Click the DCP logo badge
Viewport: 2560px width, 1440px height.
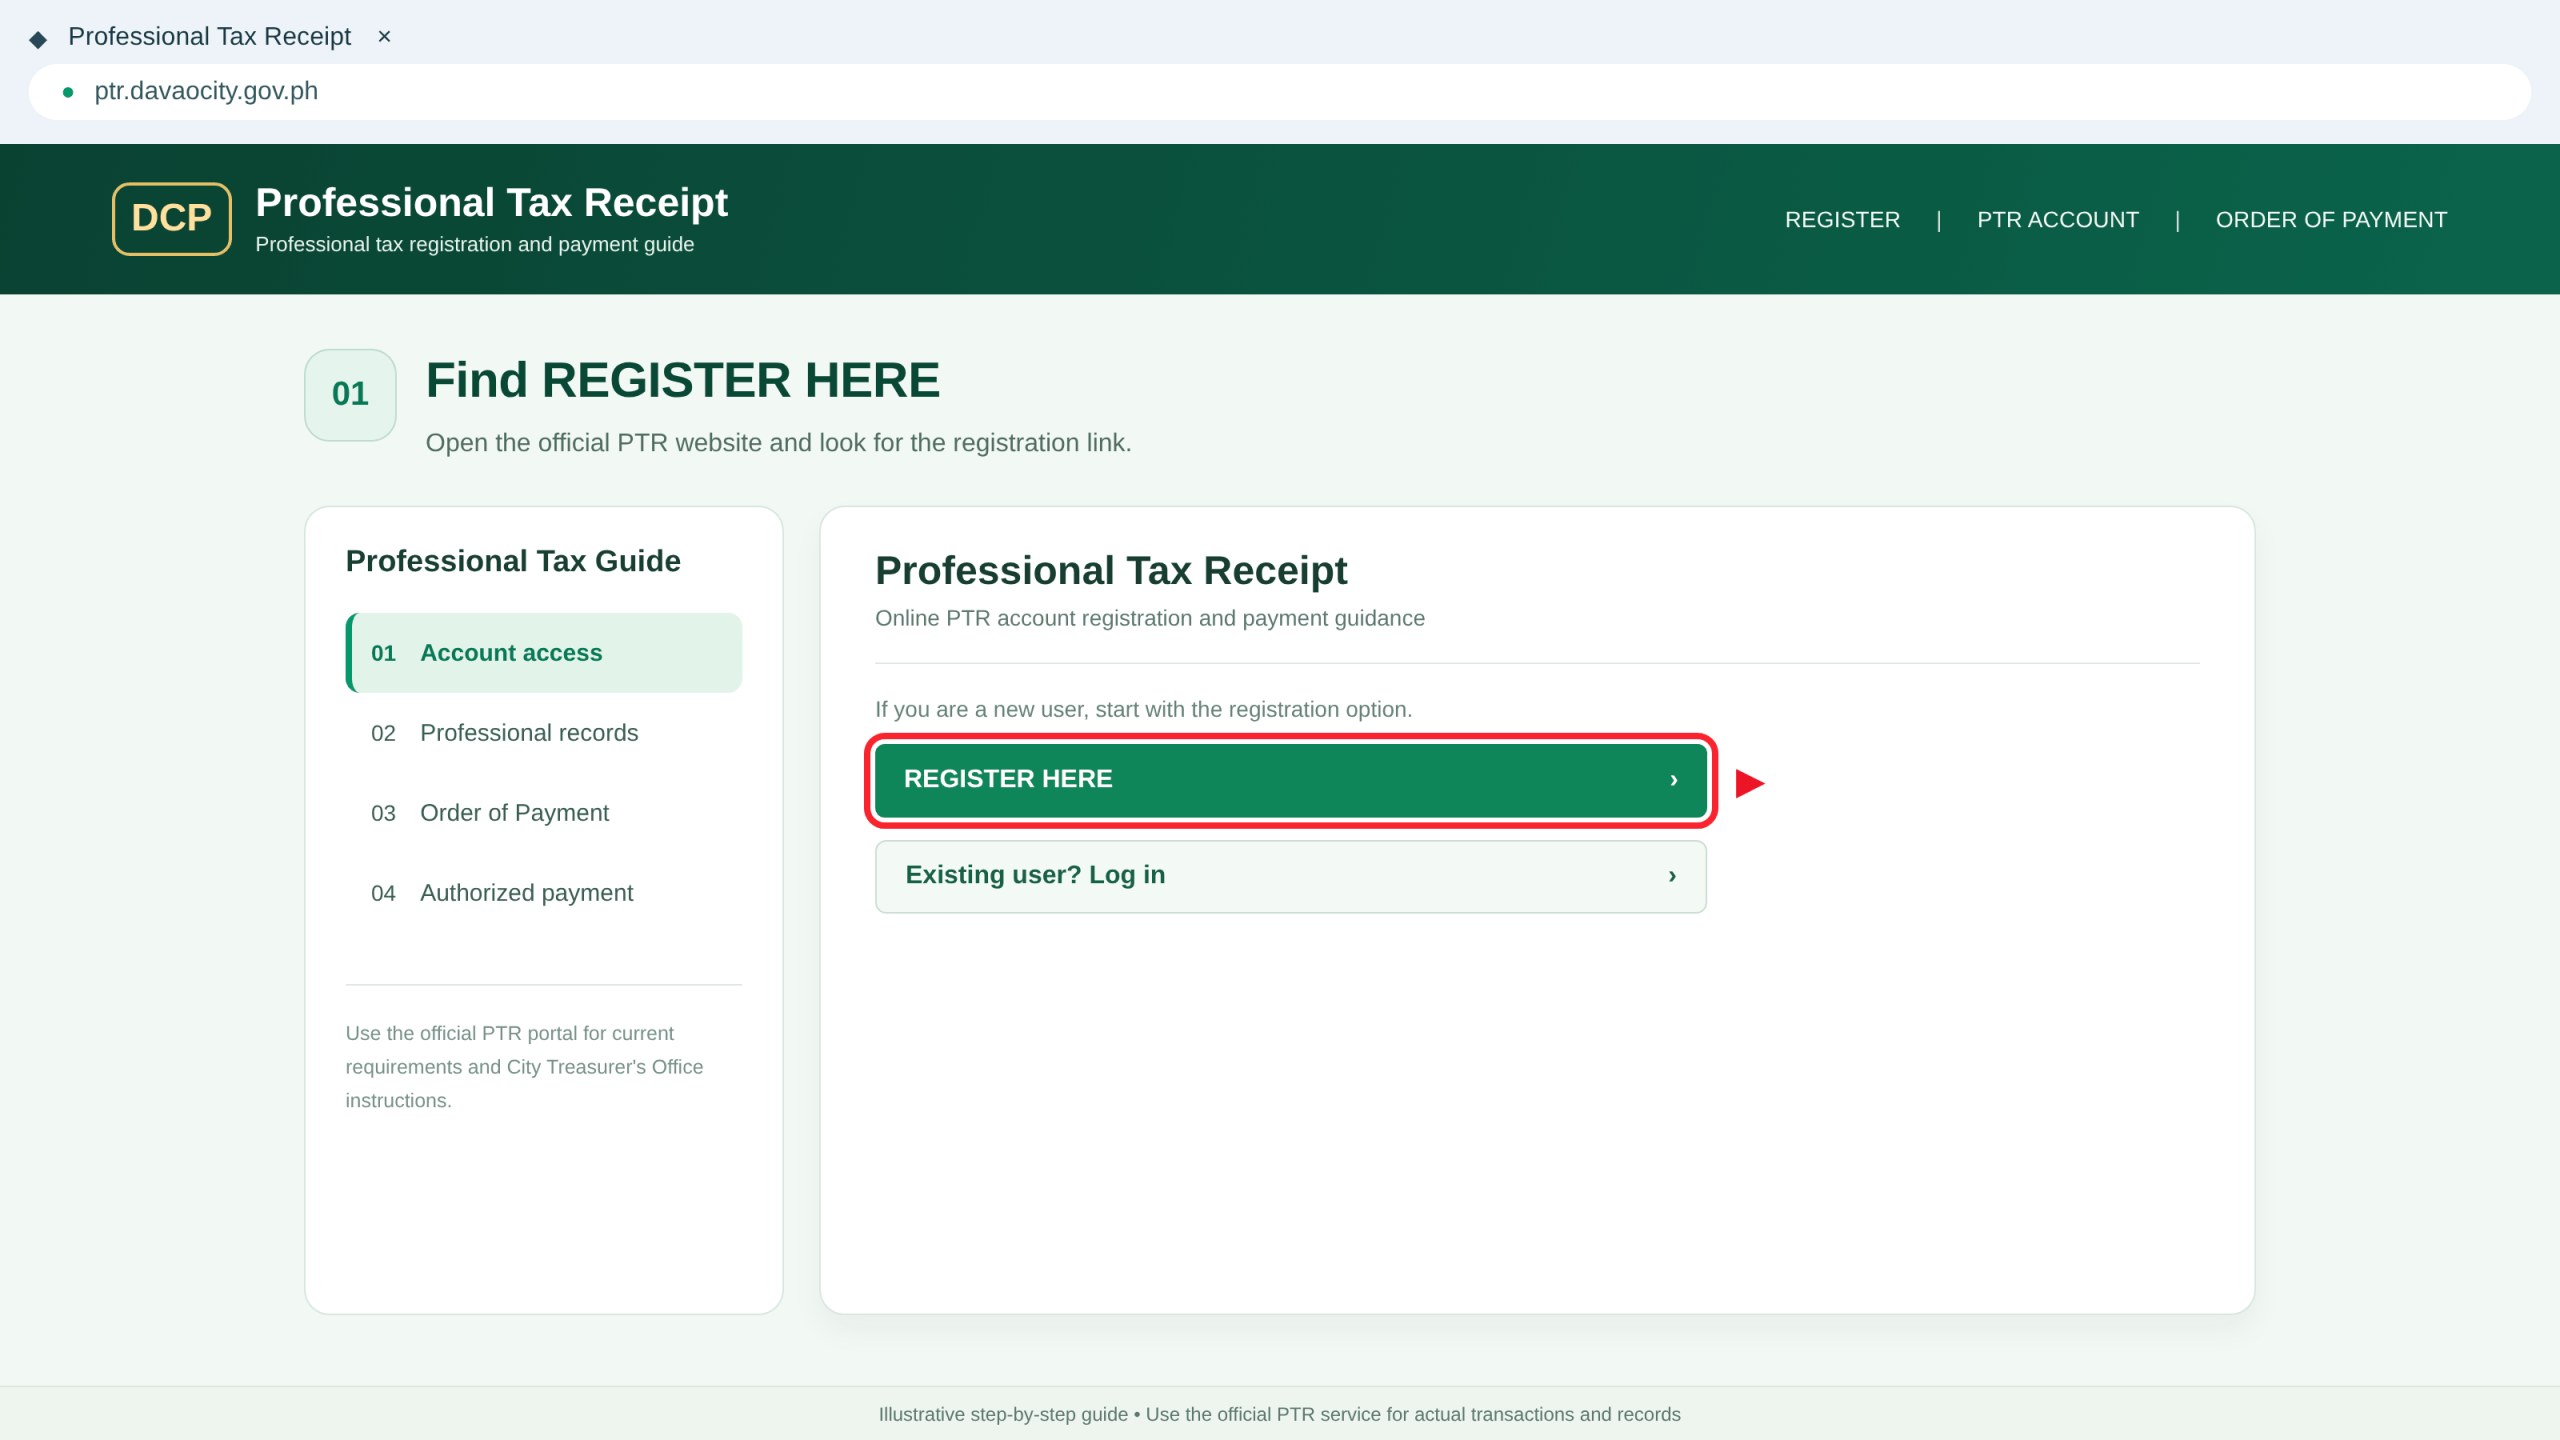point(171,218)
